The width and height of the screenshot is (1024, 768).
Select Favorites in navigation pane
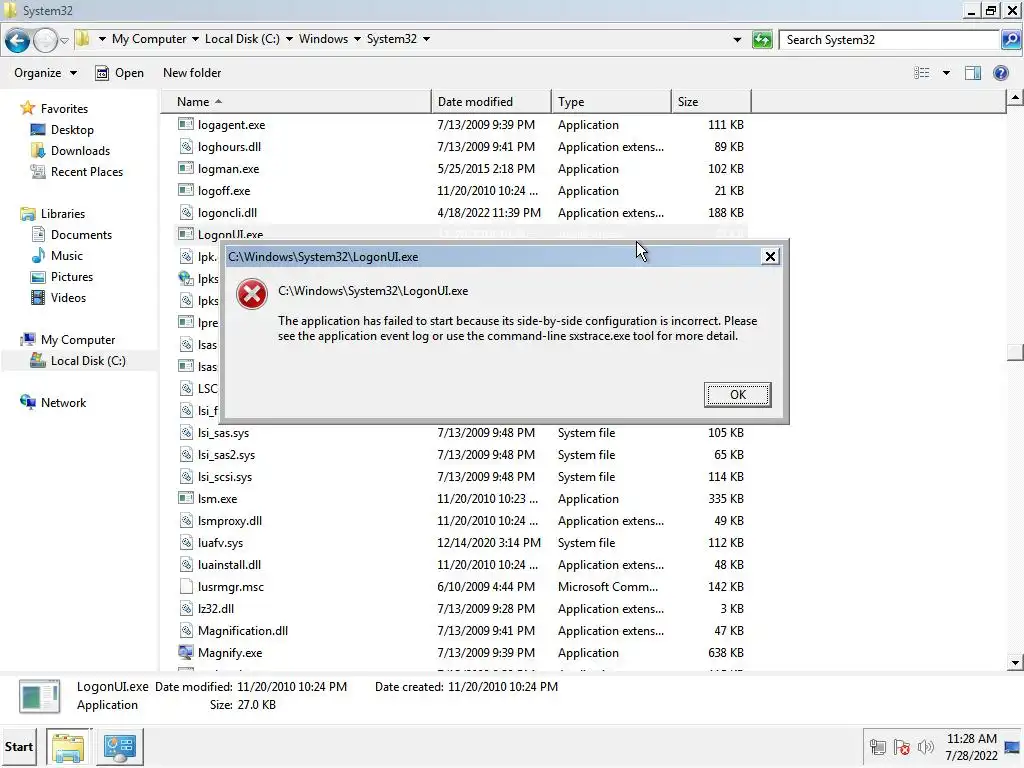coord(64,108)
